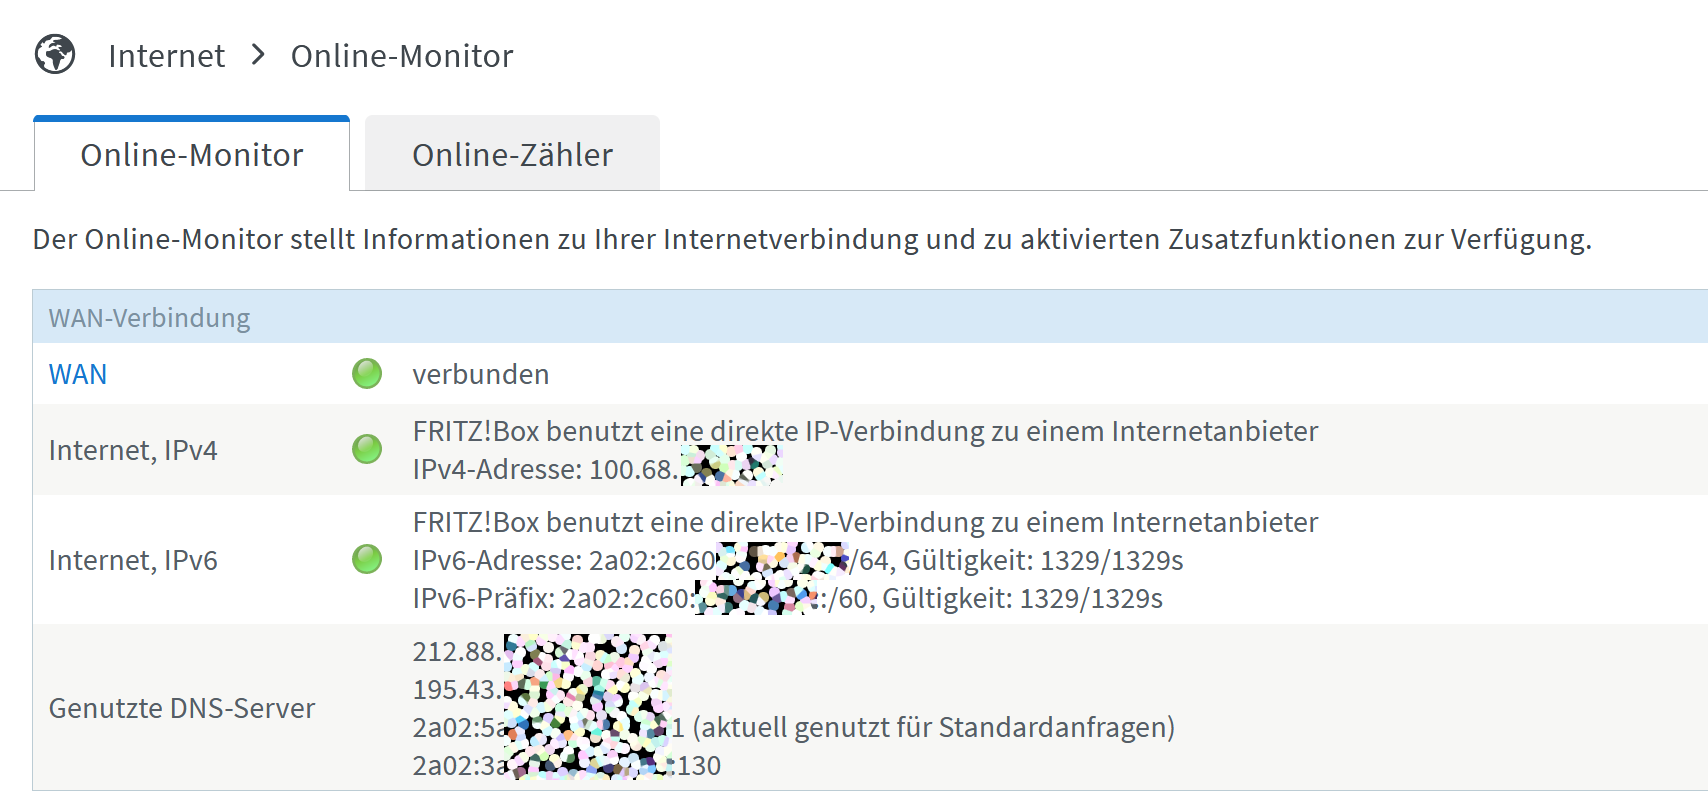Click Internet in the breadcrumb

(x=166, y=56)
